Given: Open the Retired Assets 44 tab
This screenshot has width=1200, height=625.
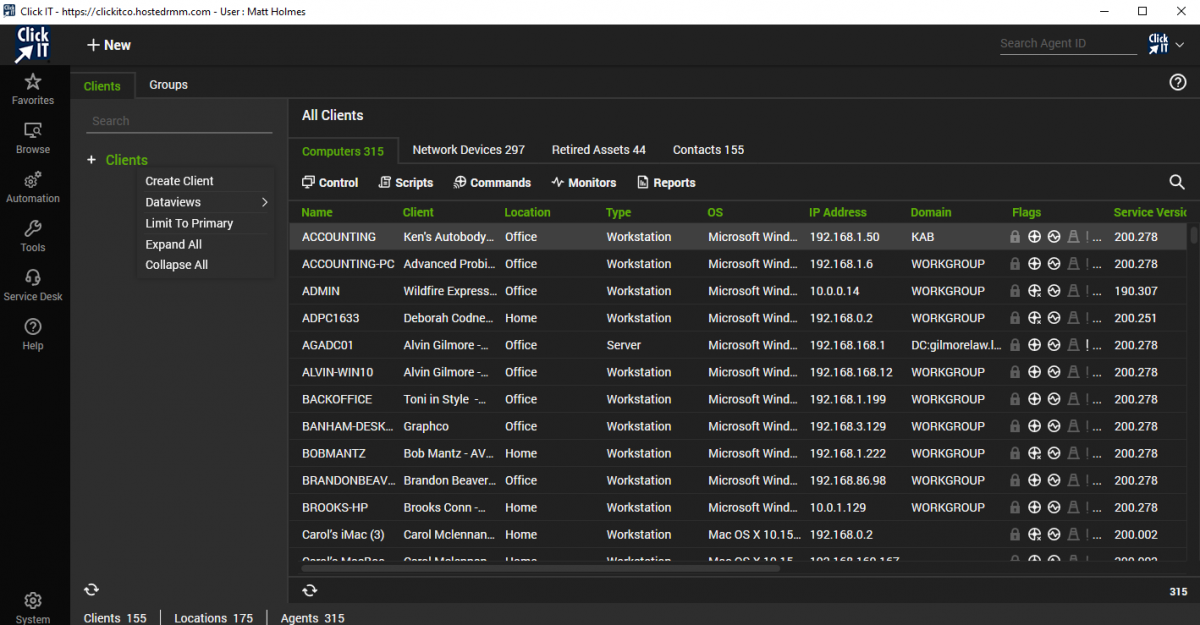Looking at the screenshot, I should point(599,150).
